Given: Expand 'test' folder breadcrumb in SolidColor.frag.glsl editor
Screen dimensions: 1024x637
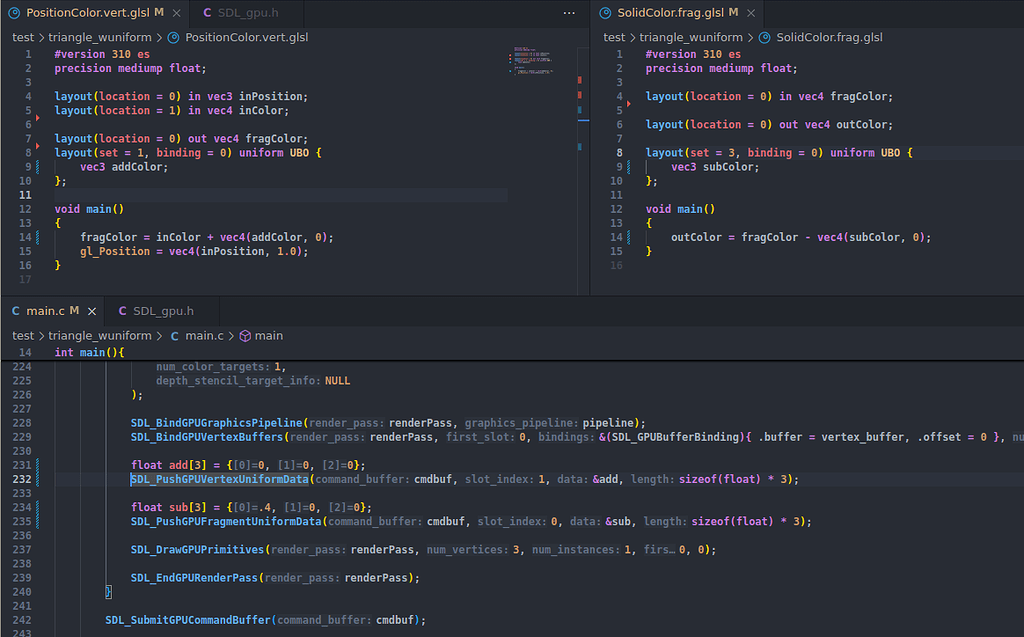Looking at the screenshot, I should (613, 37).
